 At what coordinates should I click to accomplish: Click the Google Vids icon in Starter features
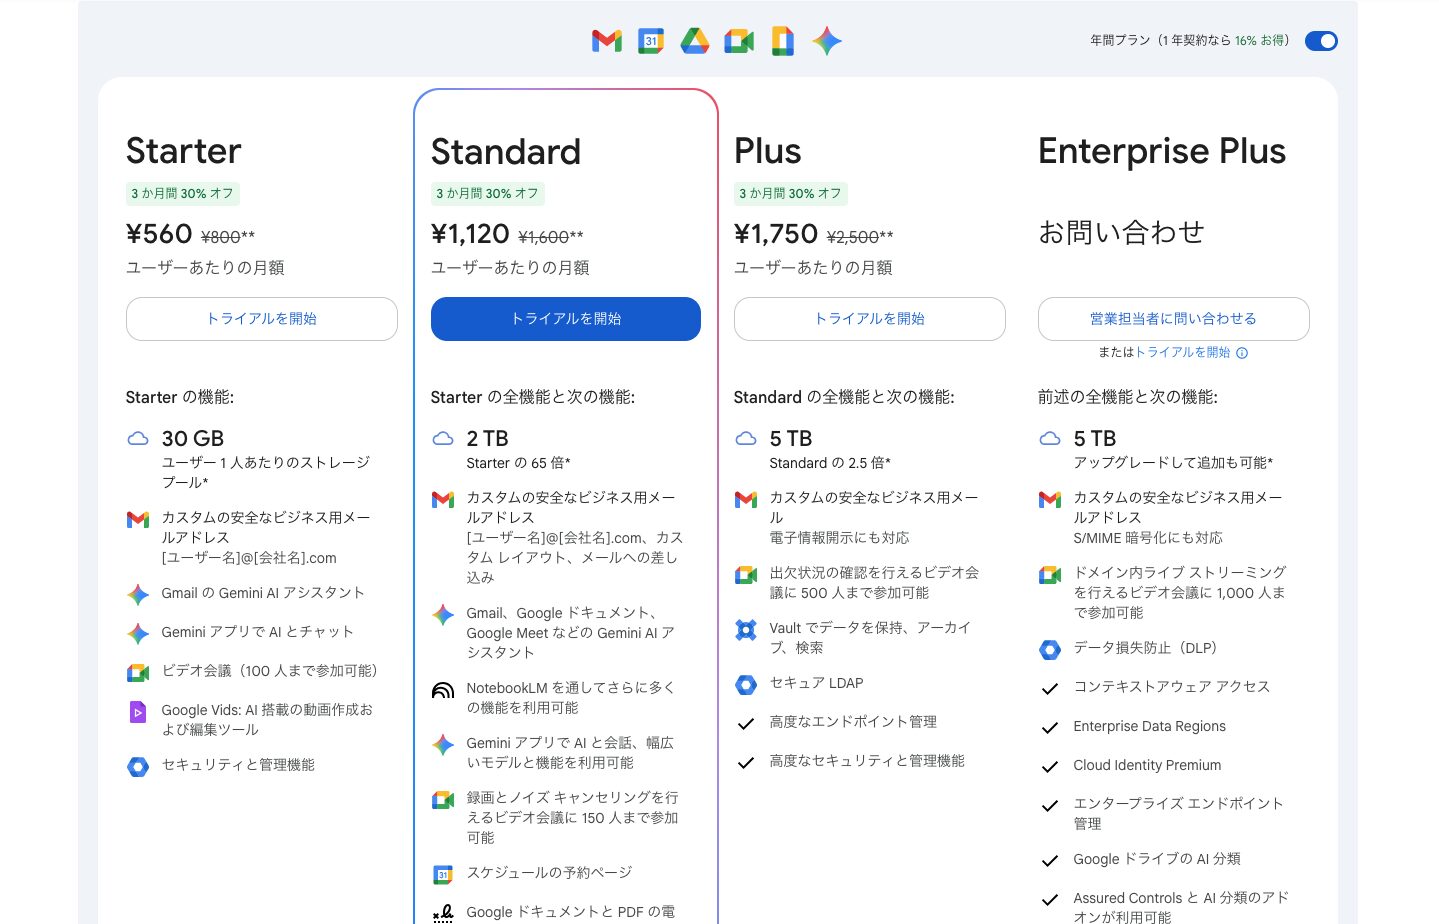pos(138,711)
